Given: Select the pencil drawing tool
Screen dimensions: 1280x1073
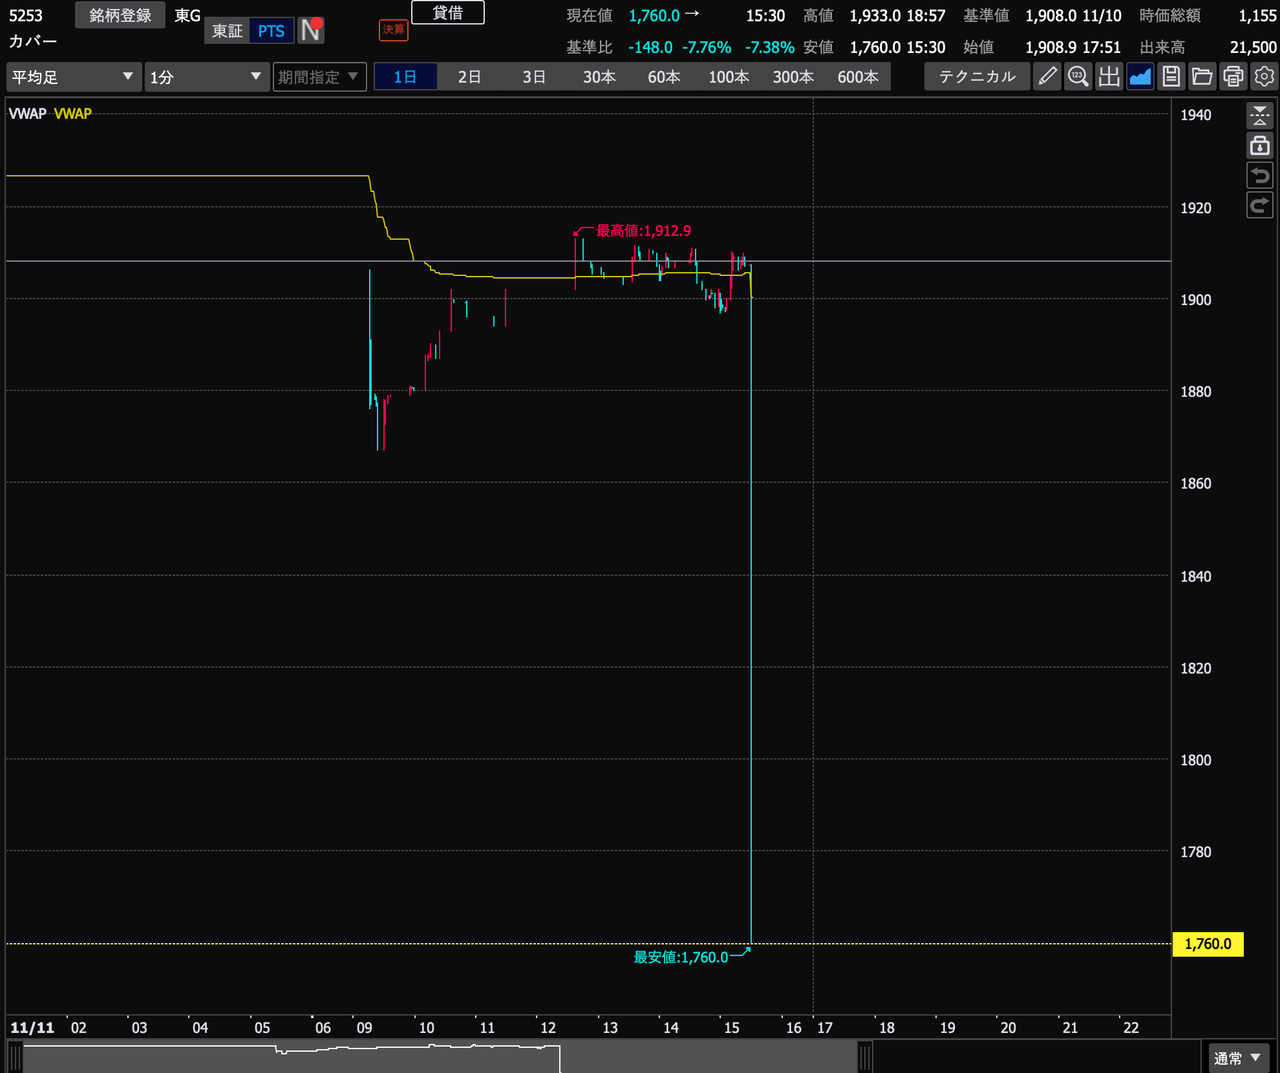Looking at the screenshot, I should click(1047, 77).
